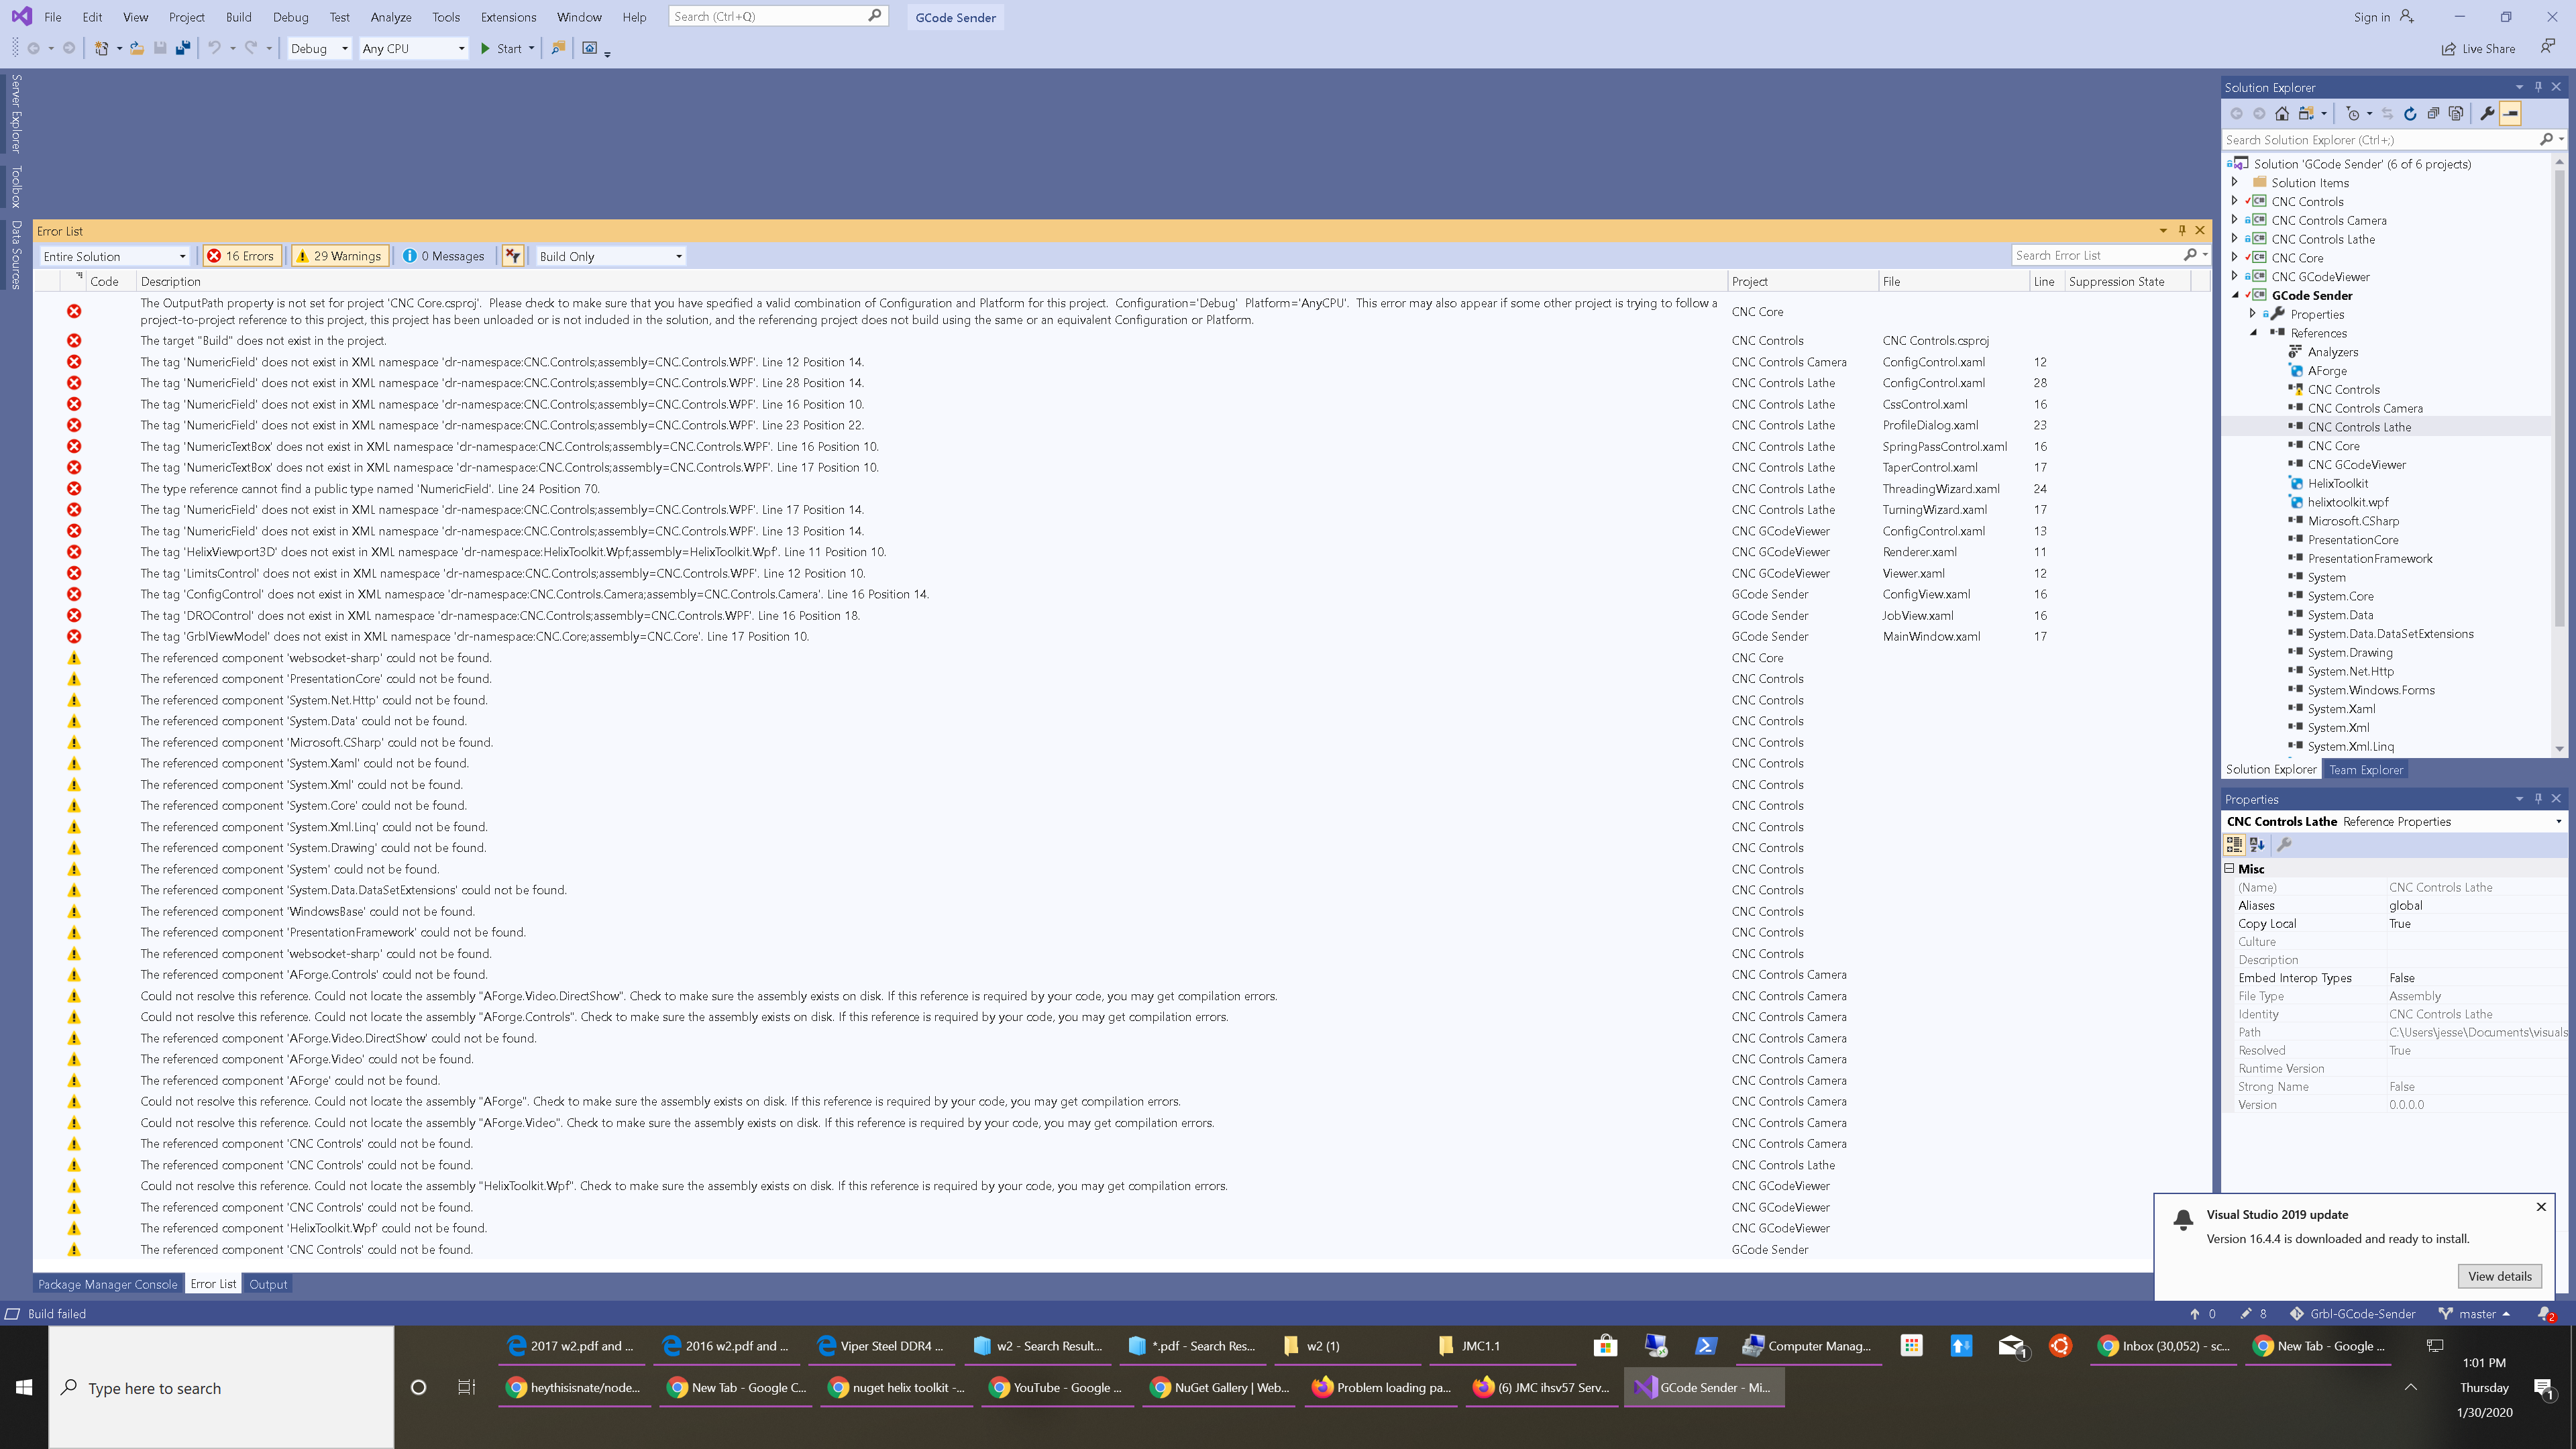Click the Open File toolbar icon

click(x=137, y=48)
